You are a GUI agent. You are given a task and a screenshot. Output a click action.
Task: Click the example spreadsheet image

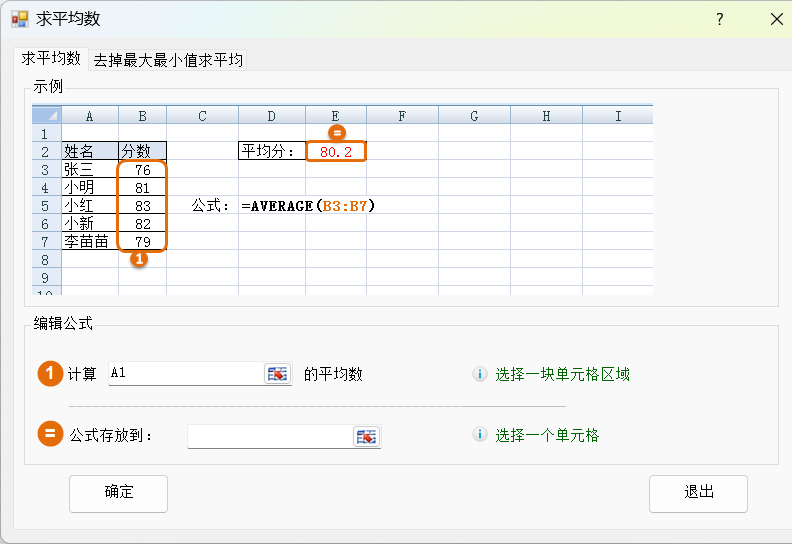342,200
